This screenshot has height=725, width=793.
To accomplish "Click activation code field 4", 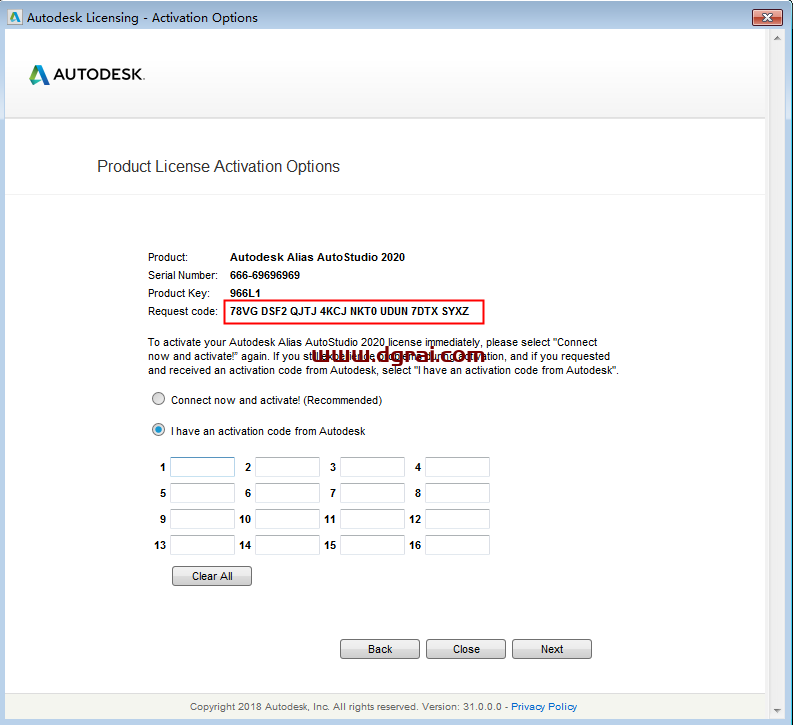I will coord(457,467).
